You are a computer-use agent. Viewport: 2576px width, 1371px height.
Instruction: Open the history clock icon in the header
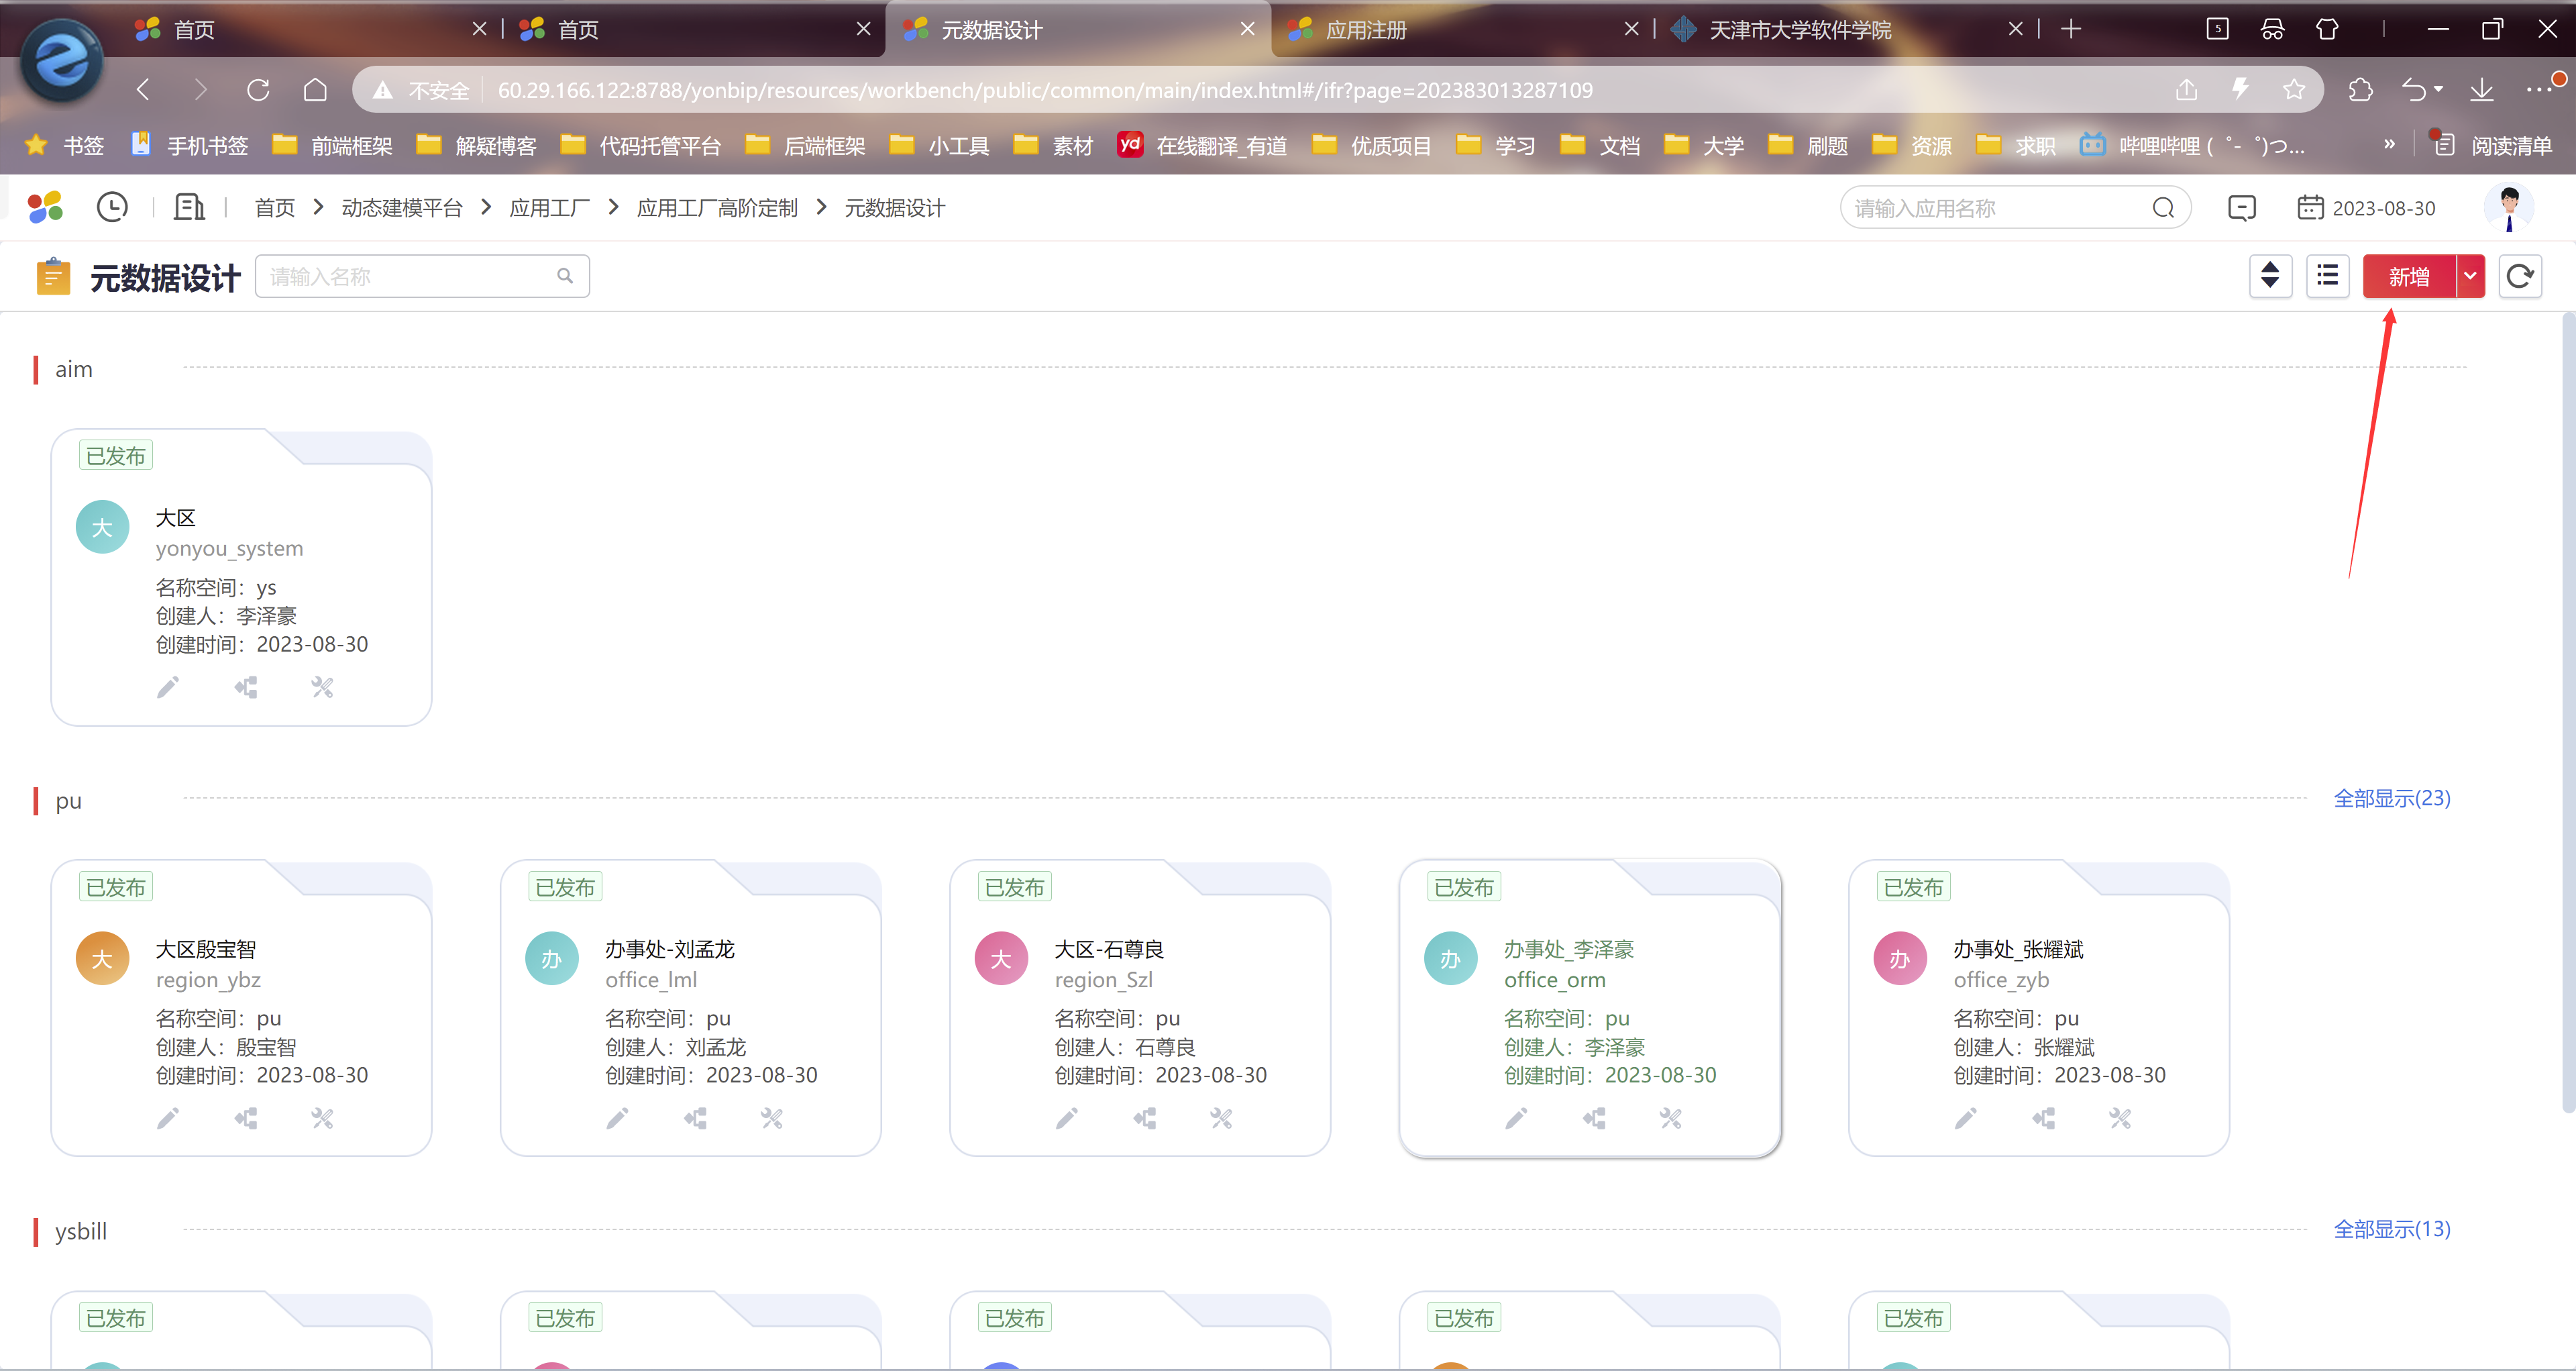pyautogui.click(x=112, y=207)
